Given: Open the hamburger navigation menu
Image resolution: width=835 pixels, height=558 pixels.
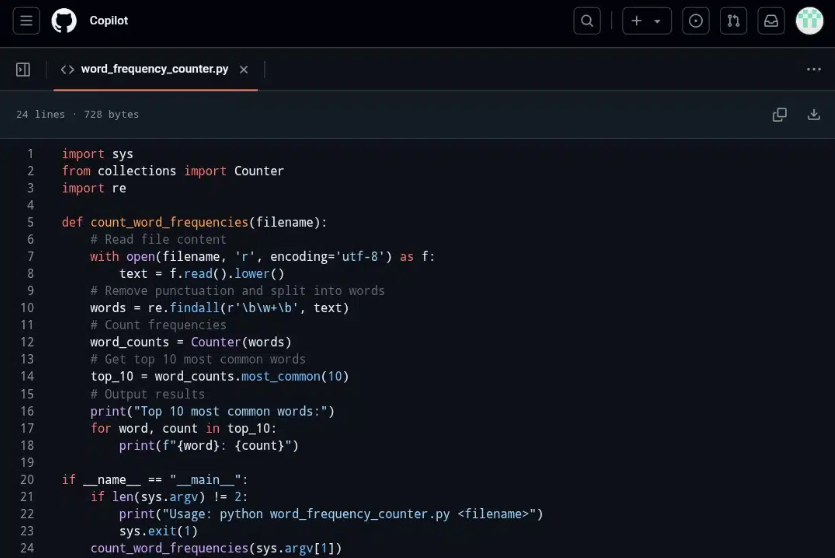Looking at the screenshot, I should click(26, 21).
